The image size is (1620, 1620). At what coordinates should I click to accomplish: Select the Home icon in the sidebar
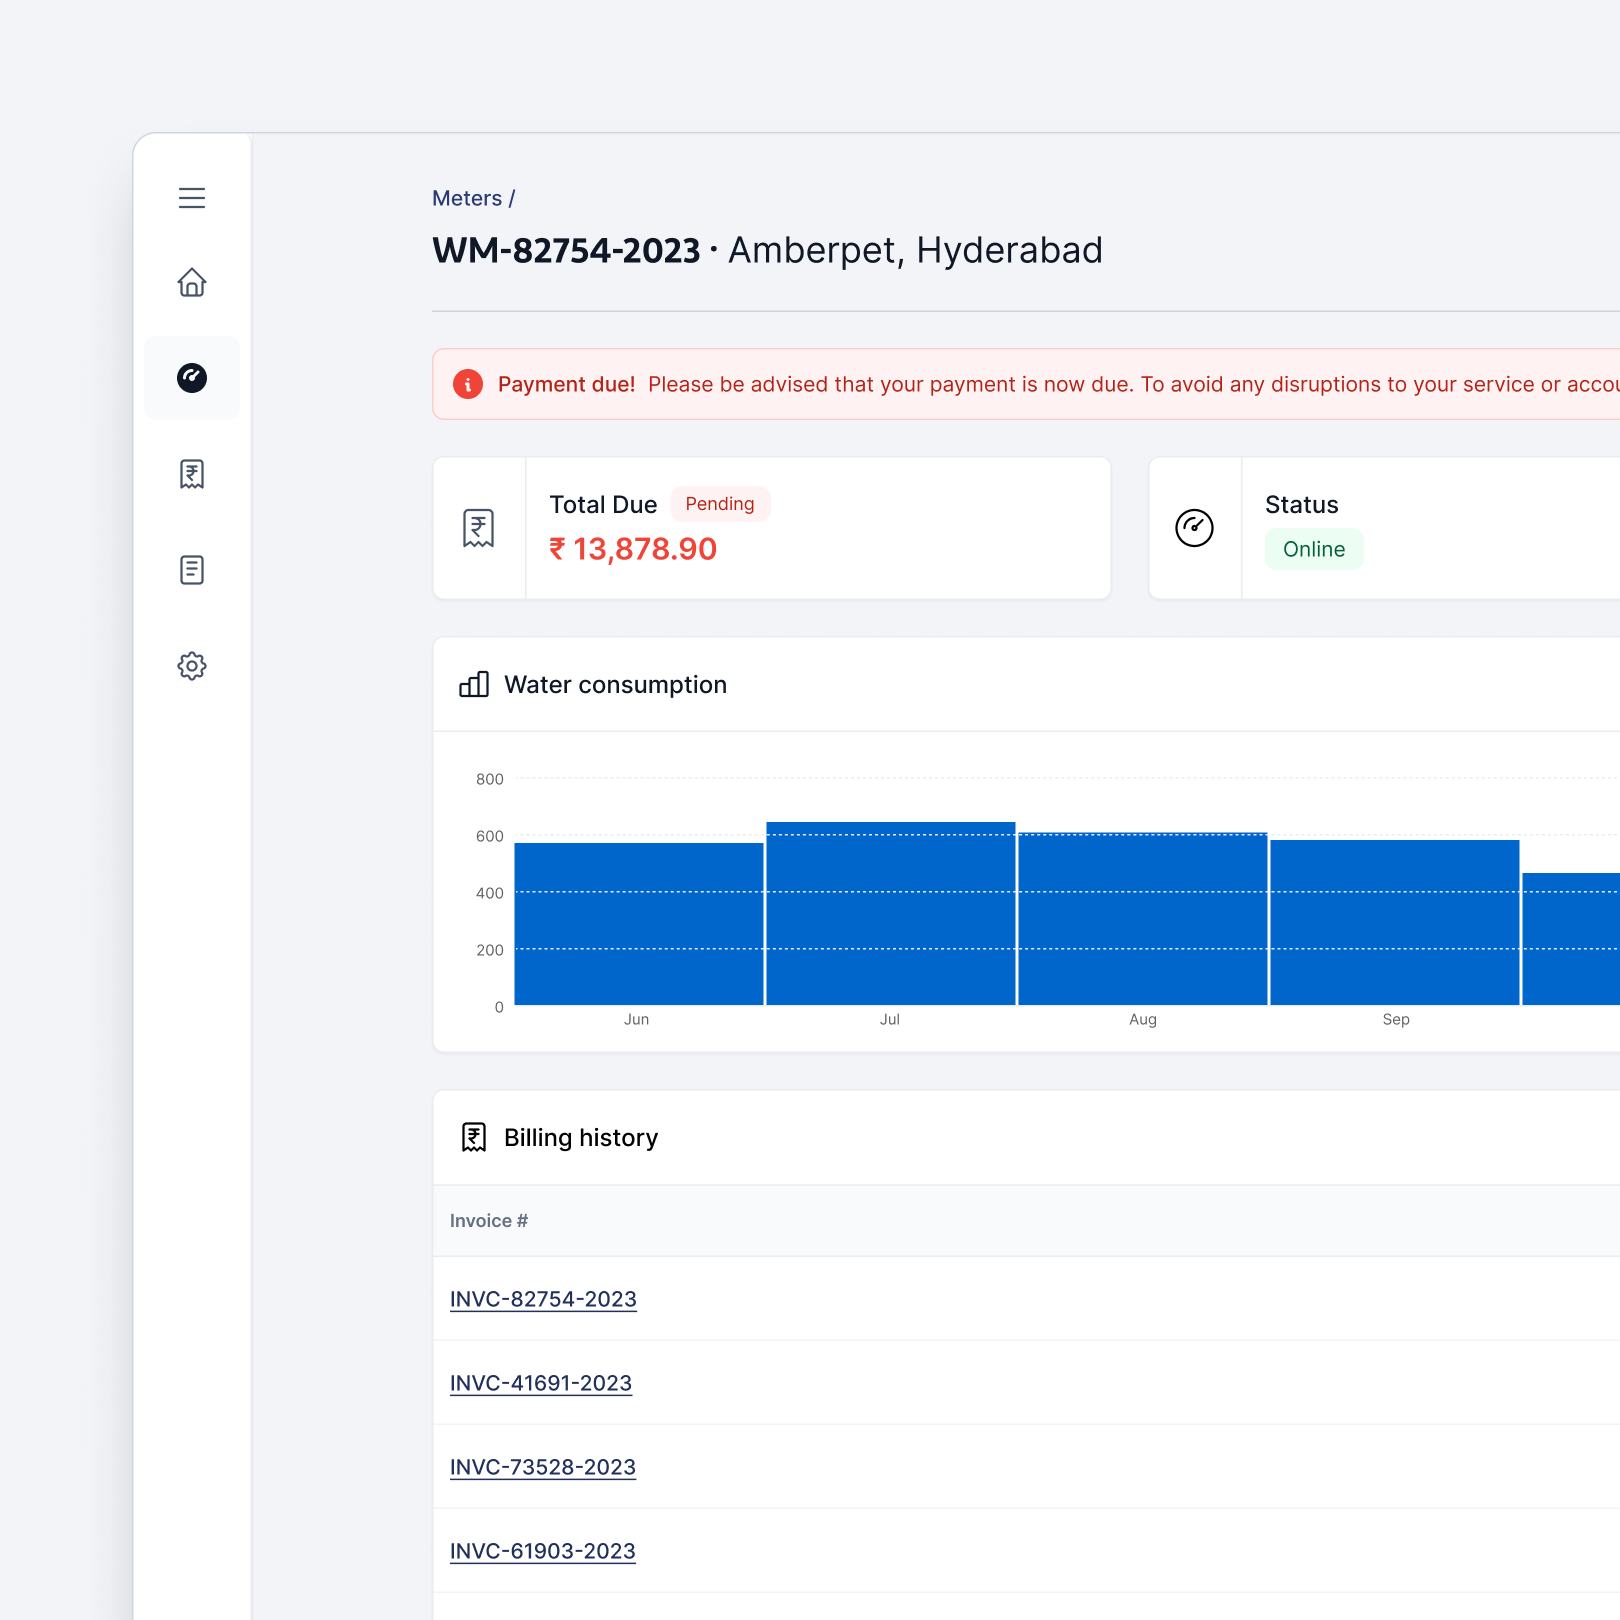191,283
